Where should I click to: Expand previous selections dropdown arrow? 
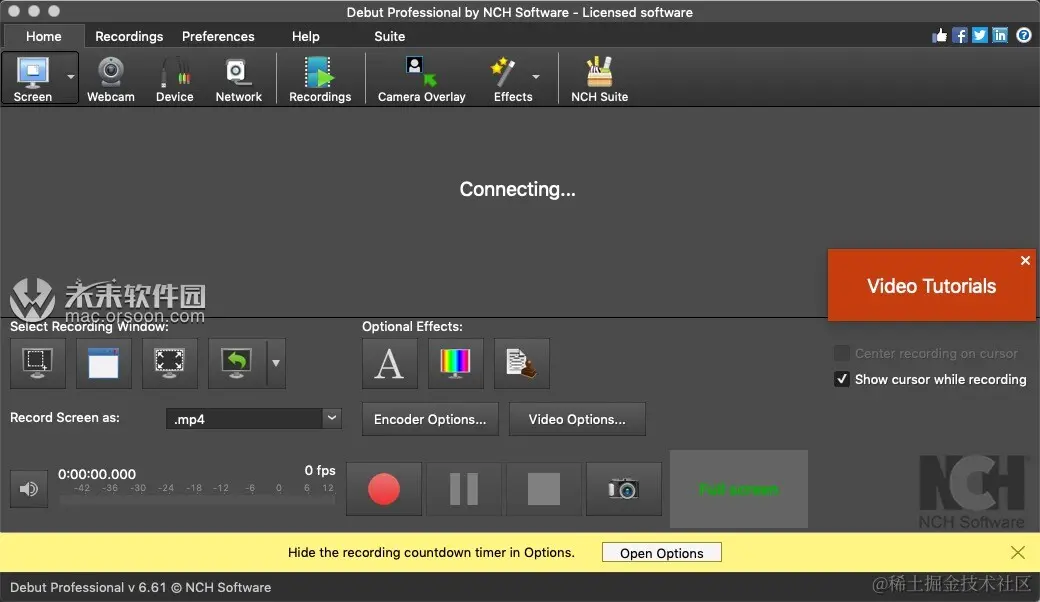pyautogui.click(x=276, y=363)
